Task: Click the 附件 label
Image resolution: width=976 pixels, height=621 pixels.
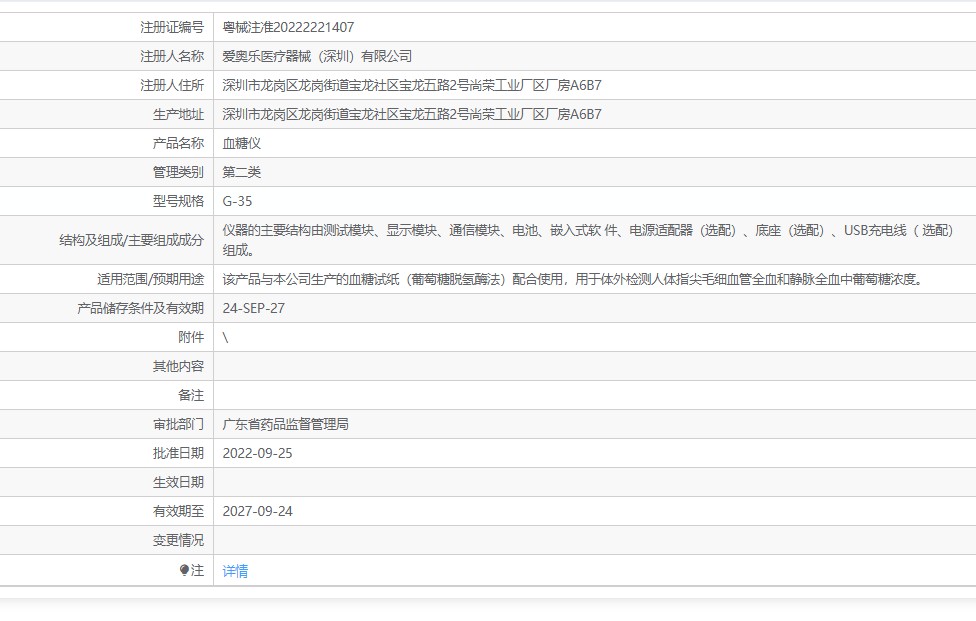Action: pos(191,337)
